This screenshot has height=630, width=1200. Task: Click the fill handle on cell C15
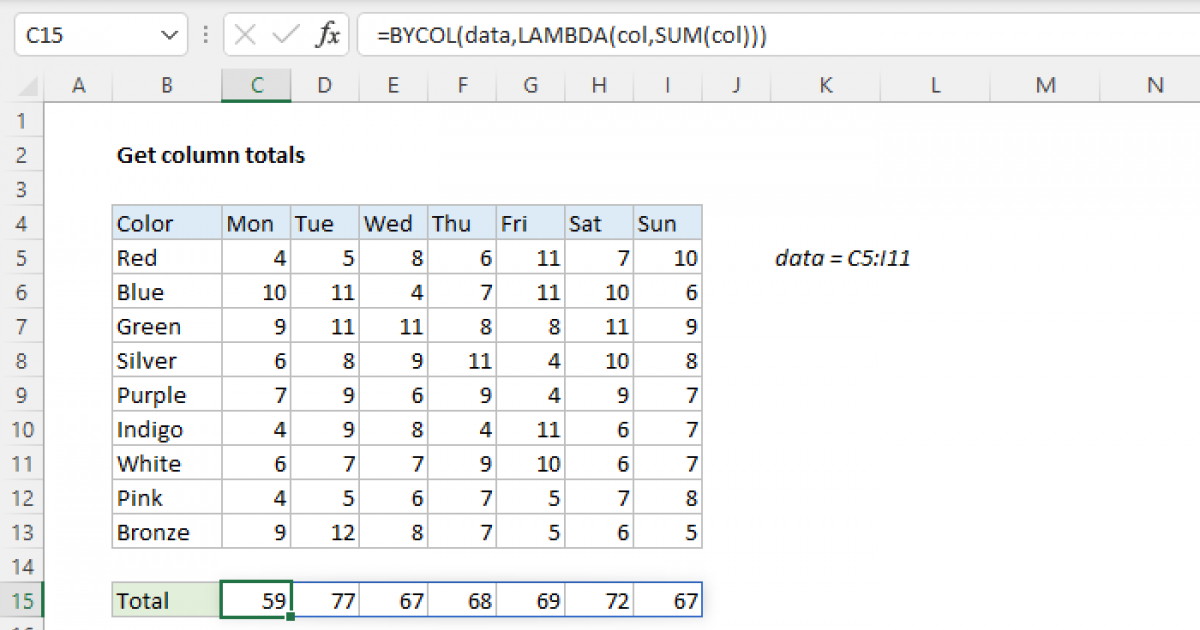coord(291,616)
